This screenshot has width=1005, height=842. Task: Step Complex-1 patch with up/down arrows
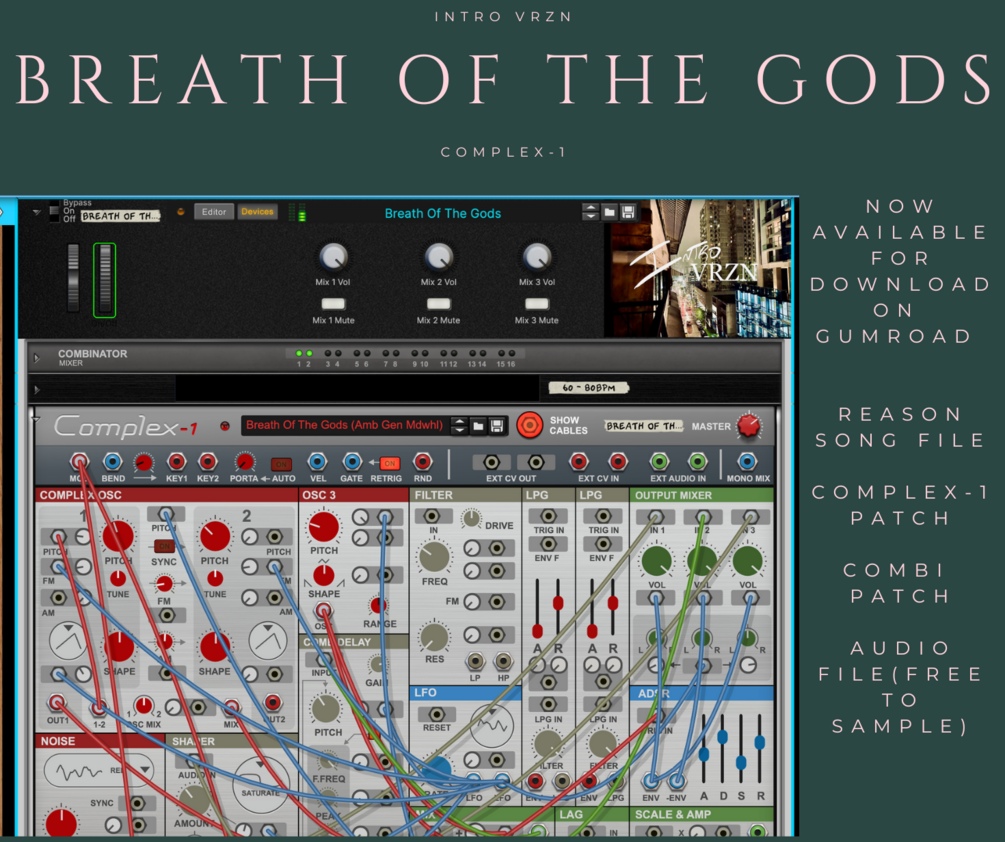(x=459, y=425)
